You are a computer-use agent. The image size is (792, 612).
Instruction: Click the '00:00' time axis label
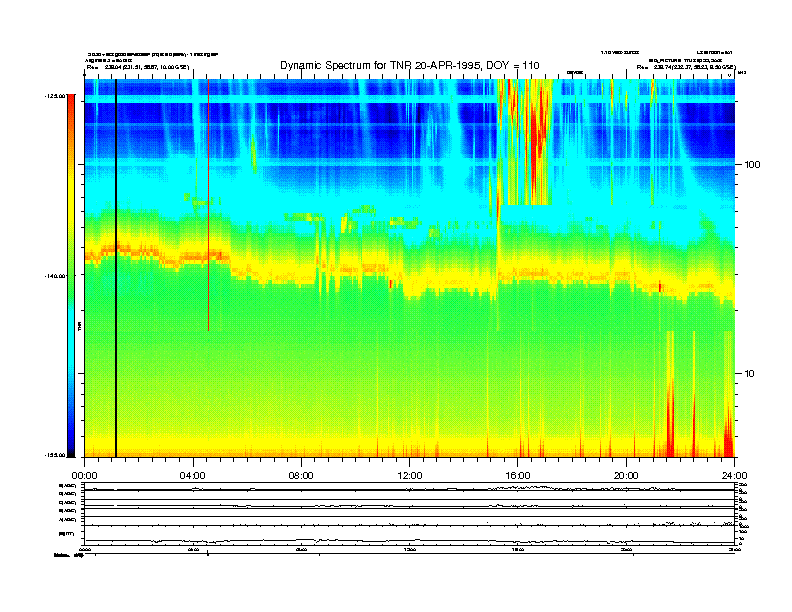[x=84, y=476]
